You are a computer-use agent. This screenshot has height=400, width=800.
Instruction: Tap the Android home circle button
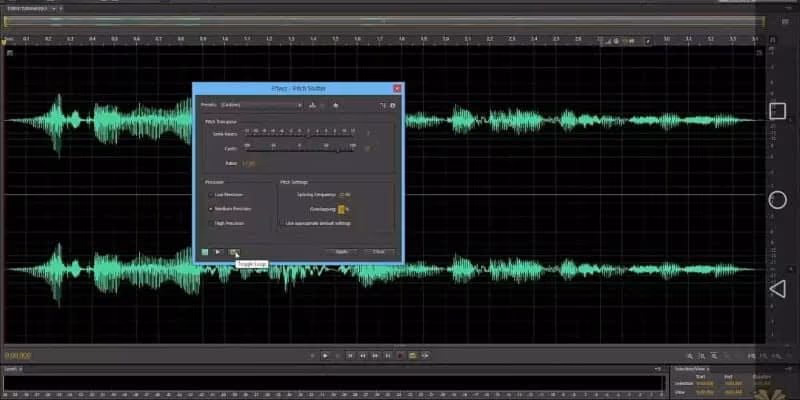(777, 200)
